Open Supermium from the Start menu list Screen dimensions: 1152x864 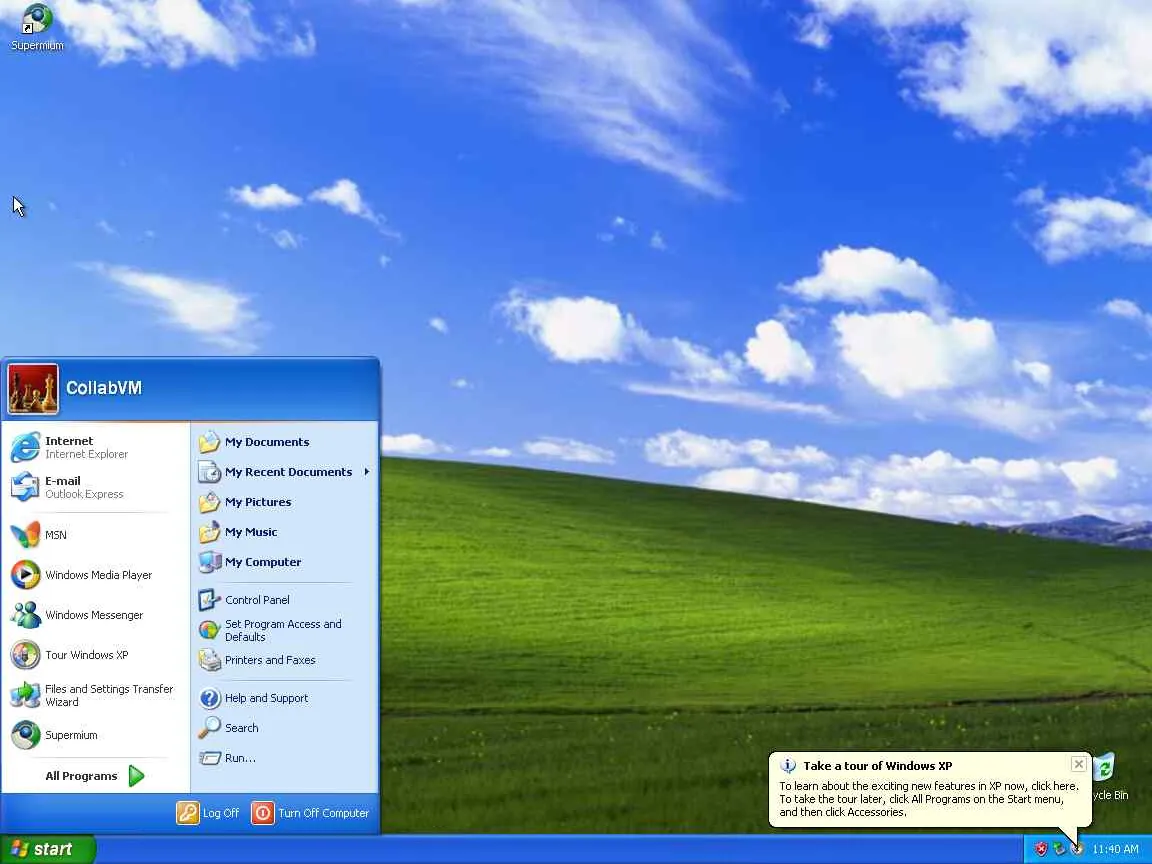point(96,735)
